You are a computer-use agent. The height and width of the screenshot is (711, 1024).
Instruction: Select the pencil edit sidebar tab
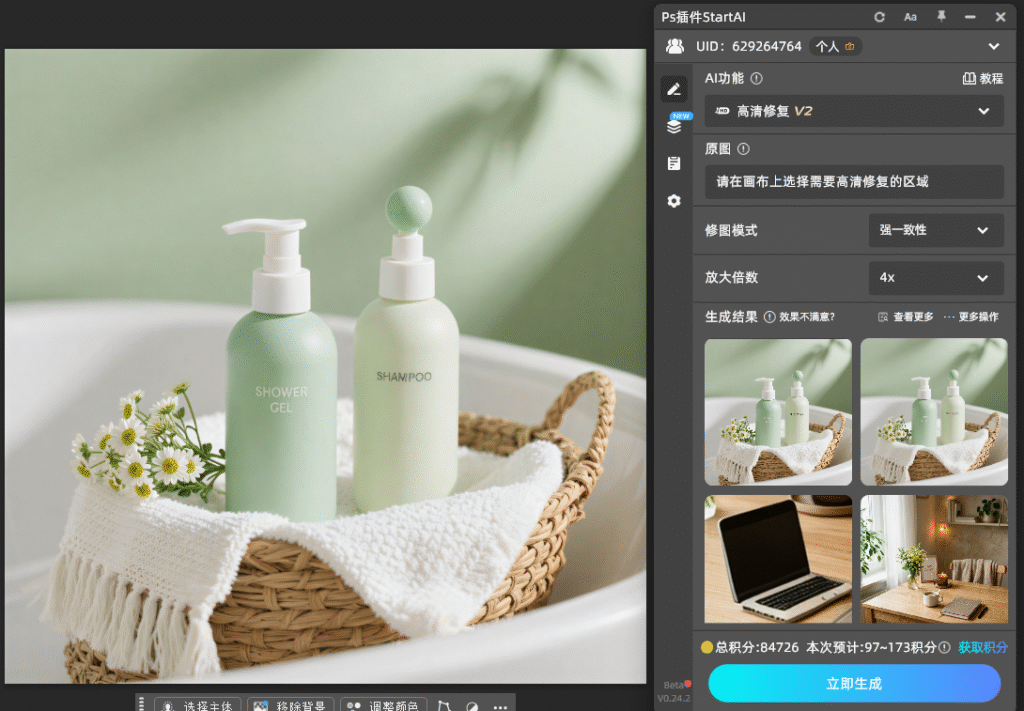click(674, 89)
